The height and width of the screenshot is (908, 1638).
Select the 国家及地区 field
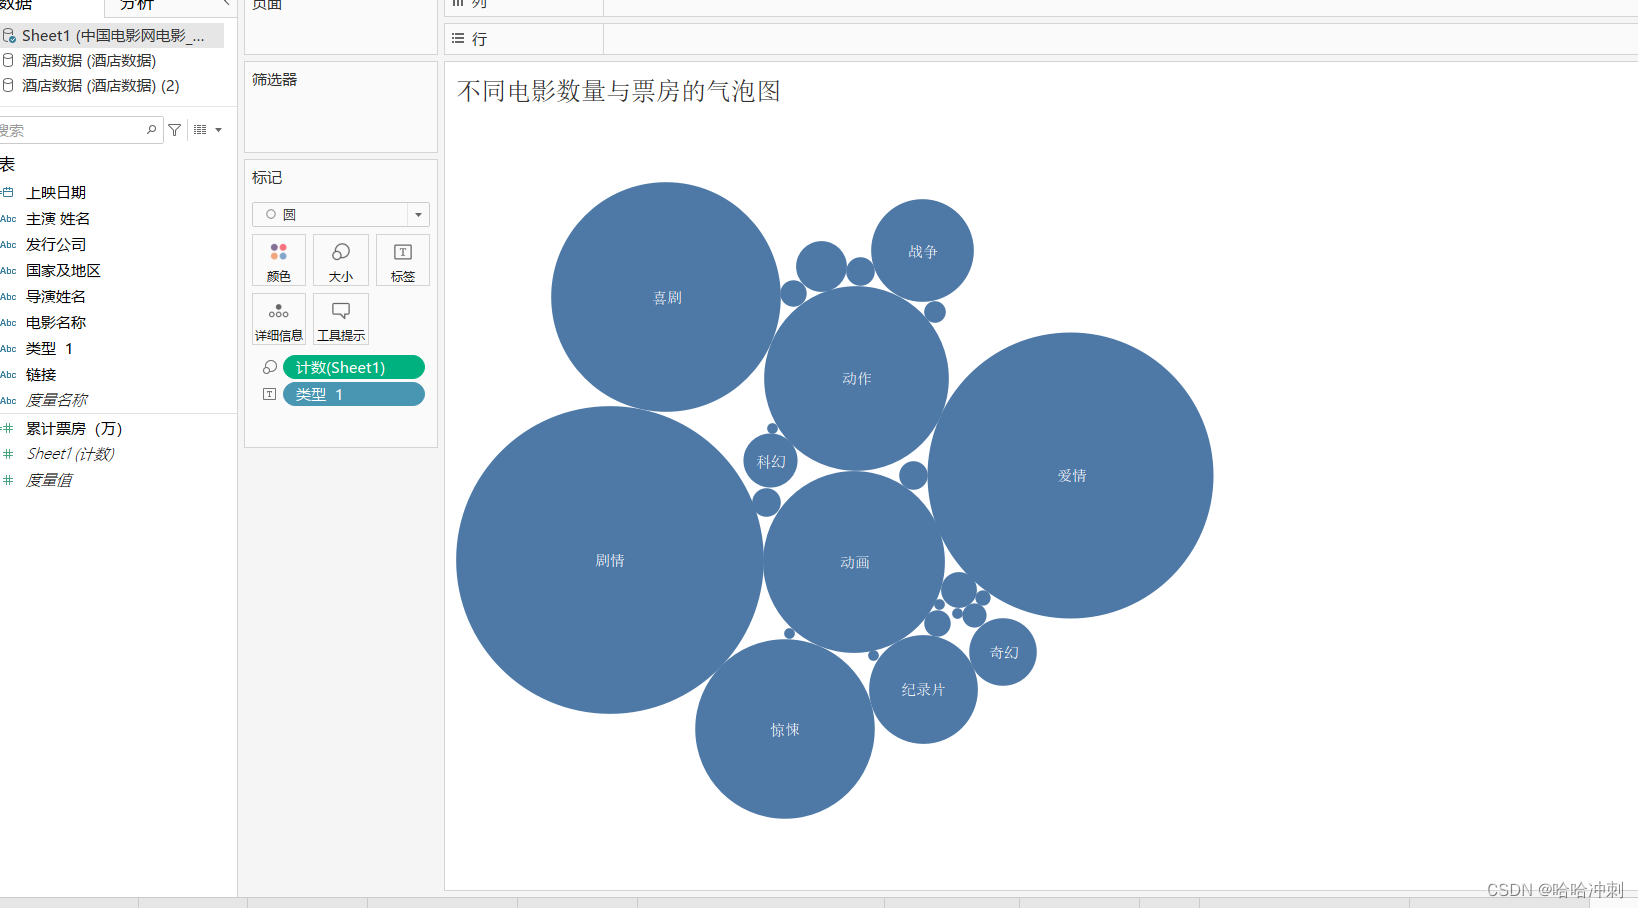tap(63, 270)
